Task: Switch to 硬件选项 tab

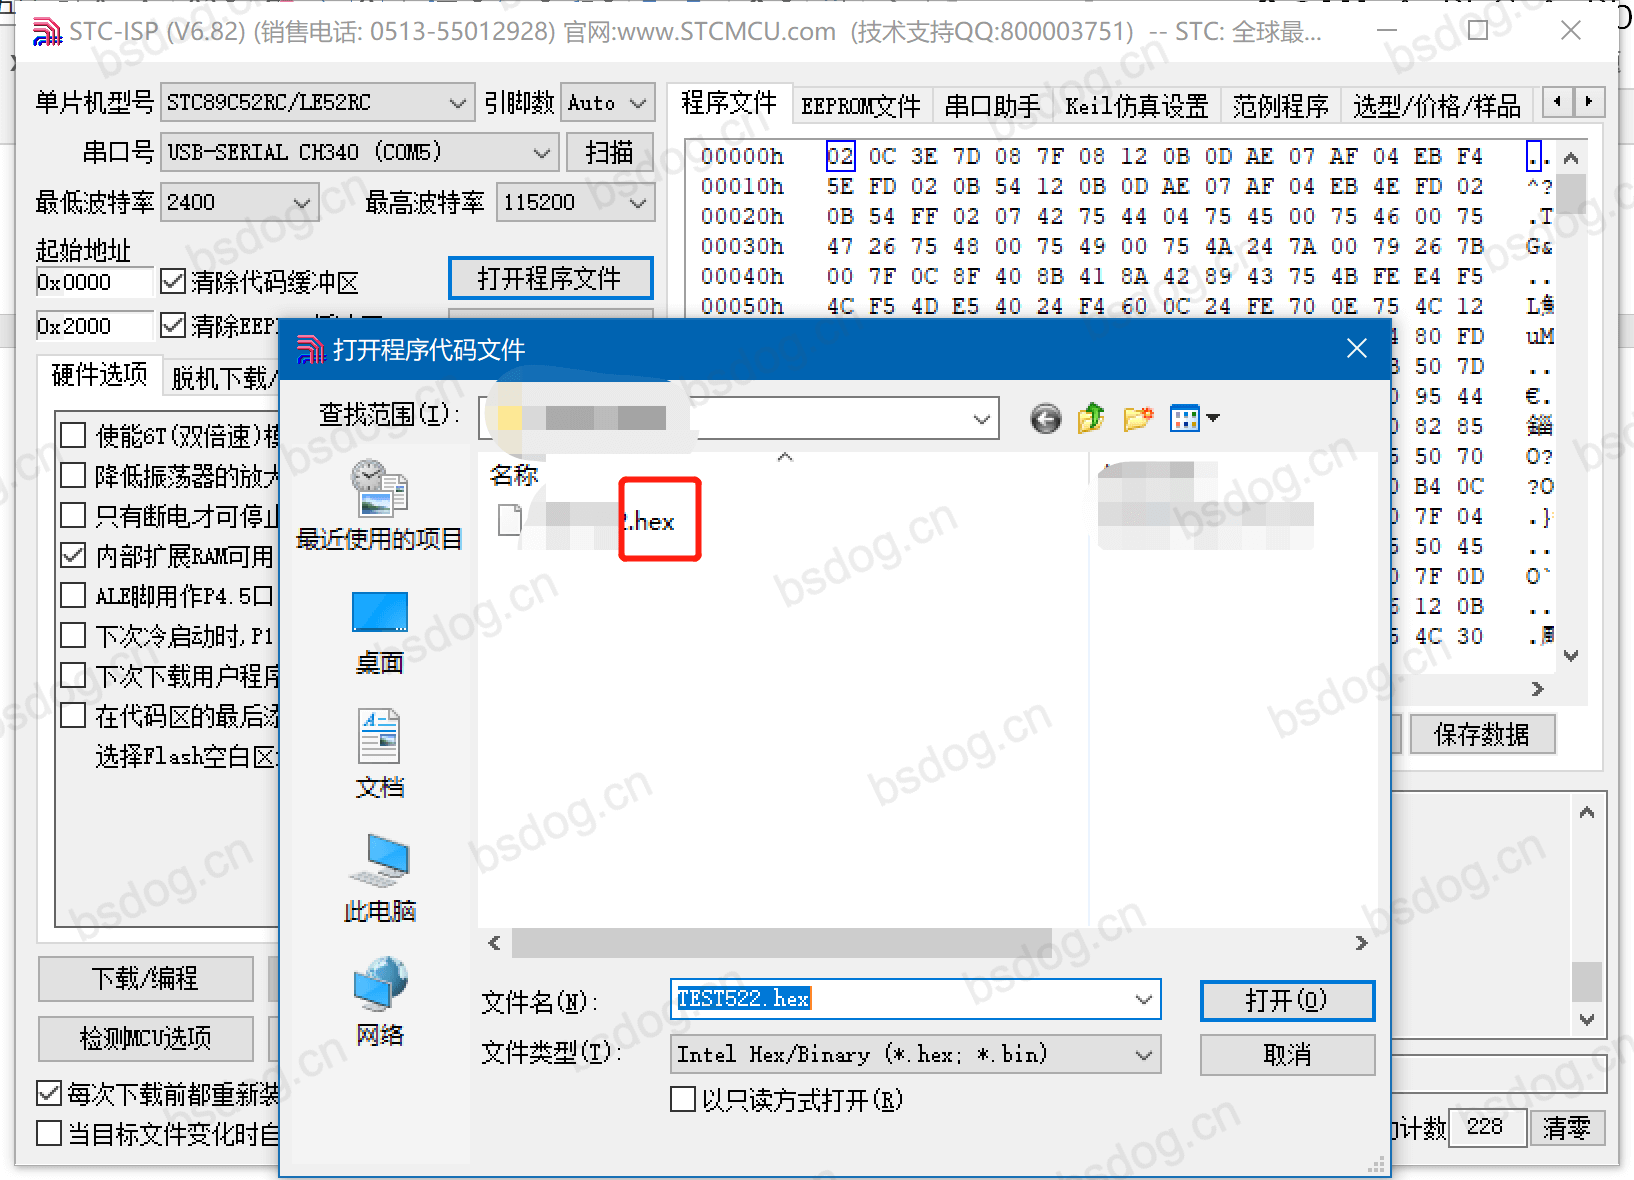Action: pyautogui.click(x=99, y=375)
